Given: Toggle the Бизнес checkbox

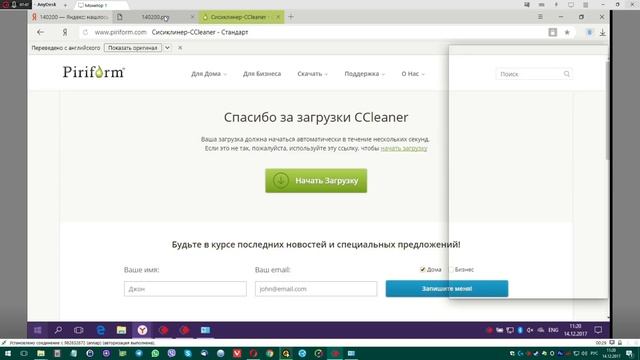Looking at the screenshot, I should coord(451,269).
